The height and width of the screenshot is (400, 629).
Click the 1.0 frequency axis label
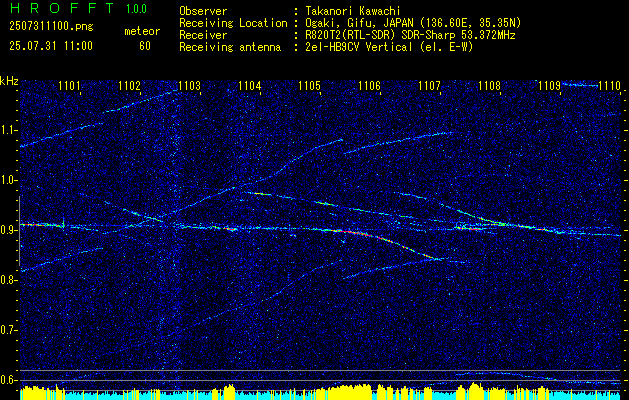point(9,180)
